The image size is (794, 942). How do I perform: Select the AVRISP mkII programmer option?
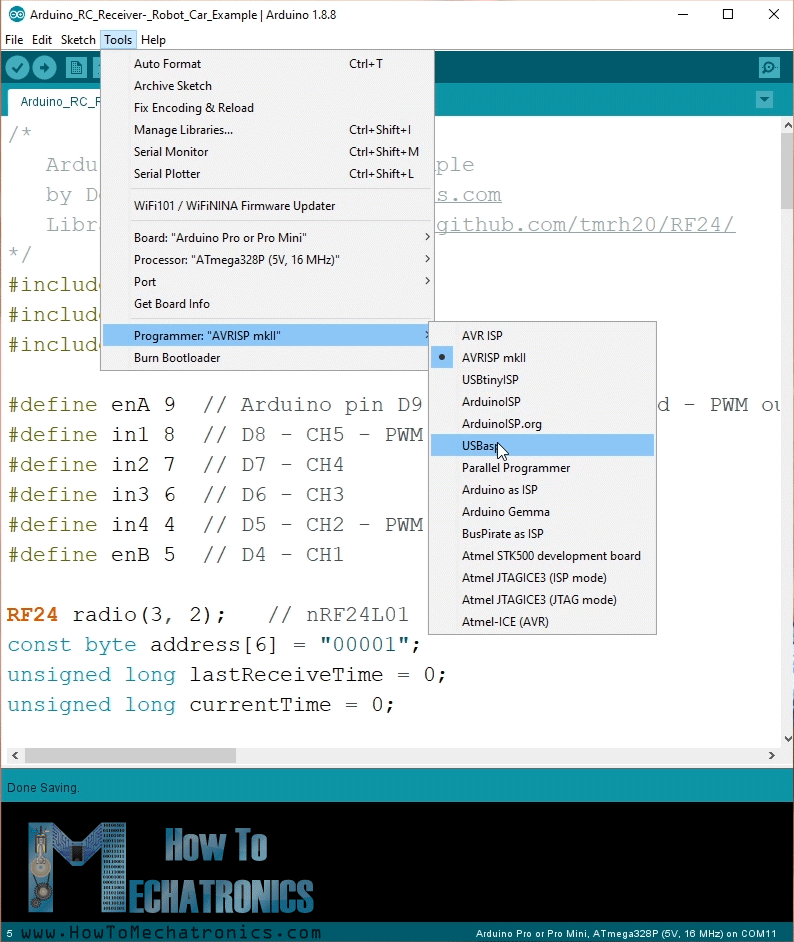[x=493, y=358]
